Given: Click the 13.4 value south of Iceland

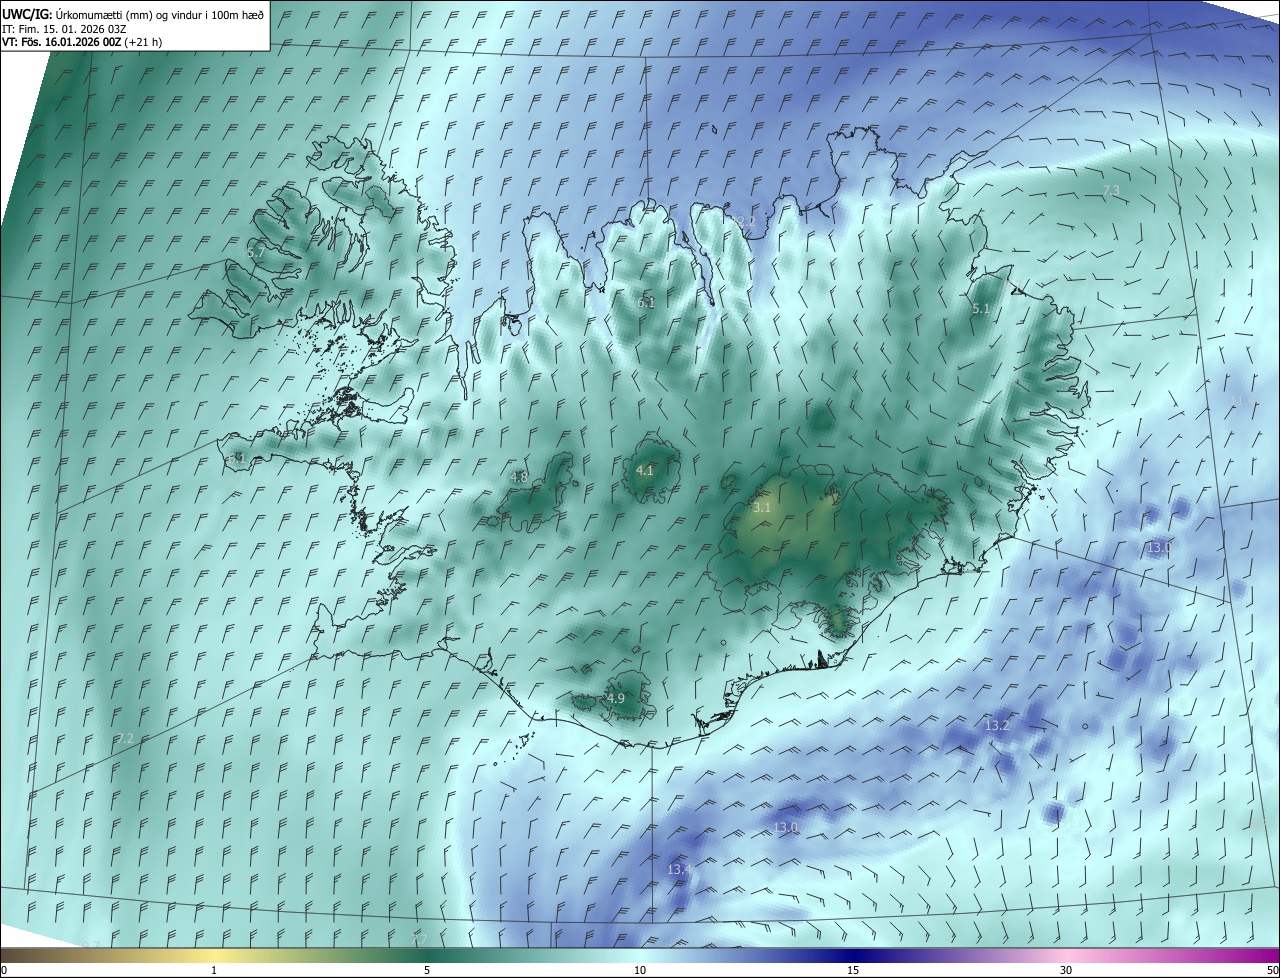Looking at the screenshot, I should [x=679, y=870].
